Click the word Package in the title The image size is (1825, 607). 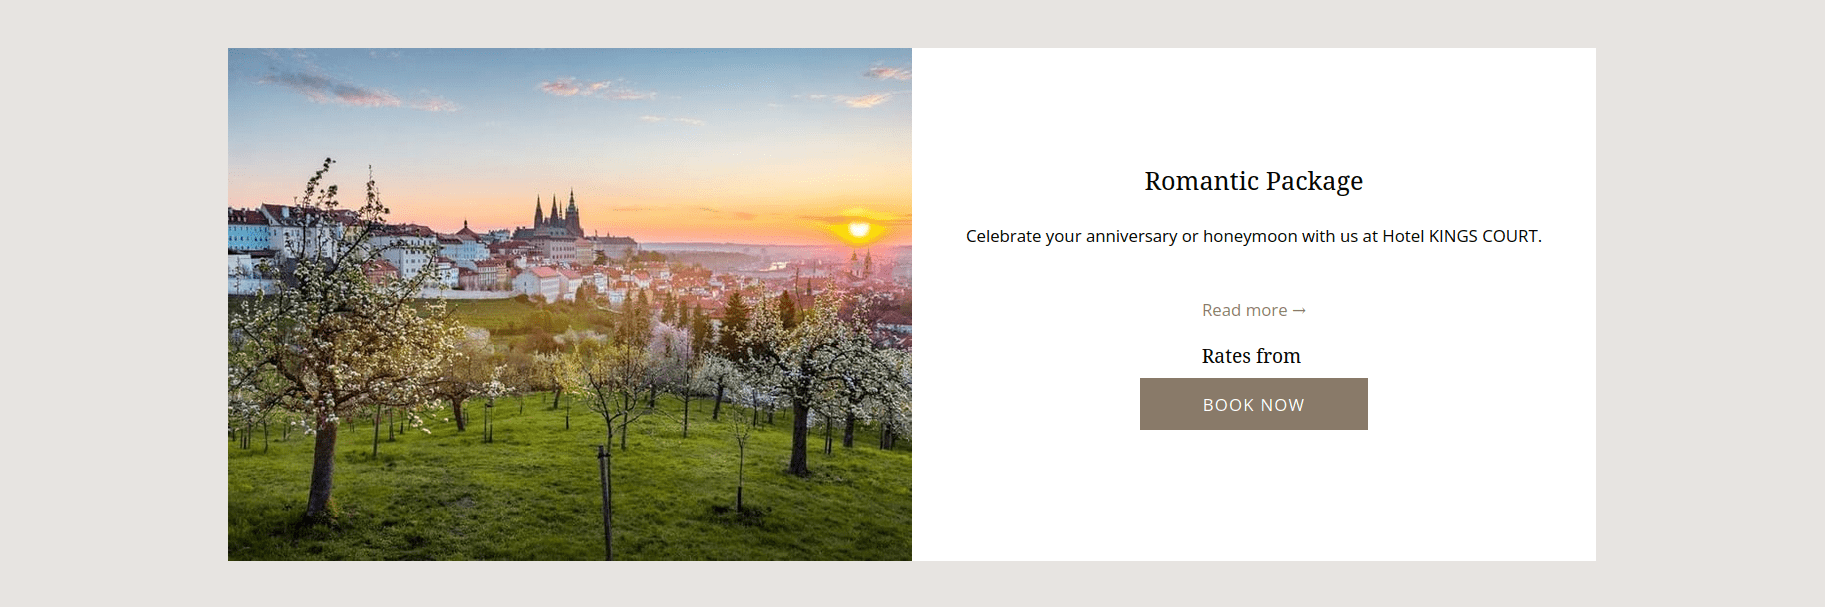click(x=1314, y=181)
